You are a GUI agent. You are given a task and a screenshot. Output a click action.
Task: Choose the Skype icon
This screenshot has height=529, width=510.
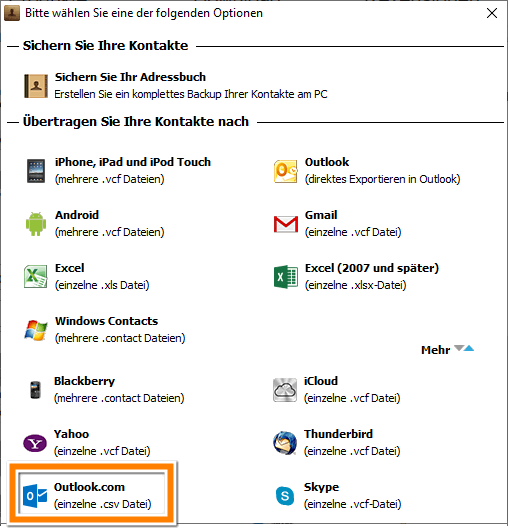point(285,496)
